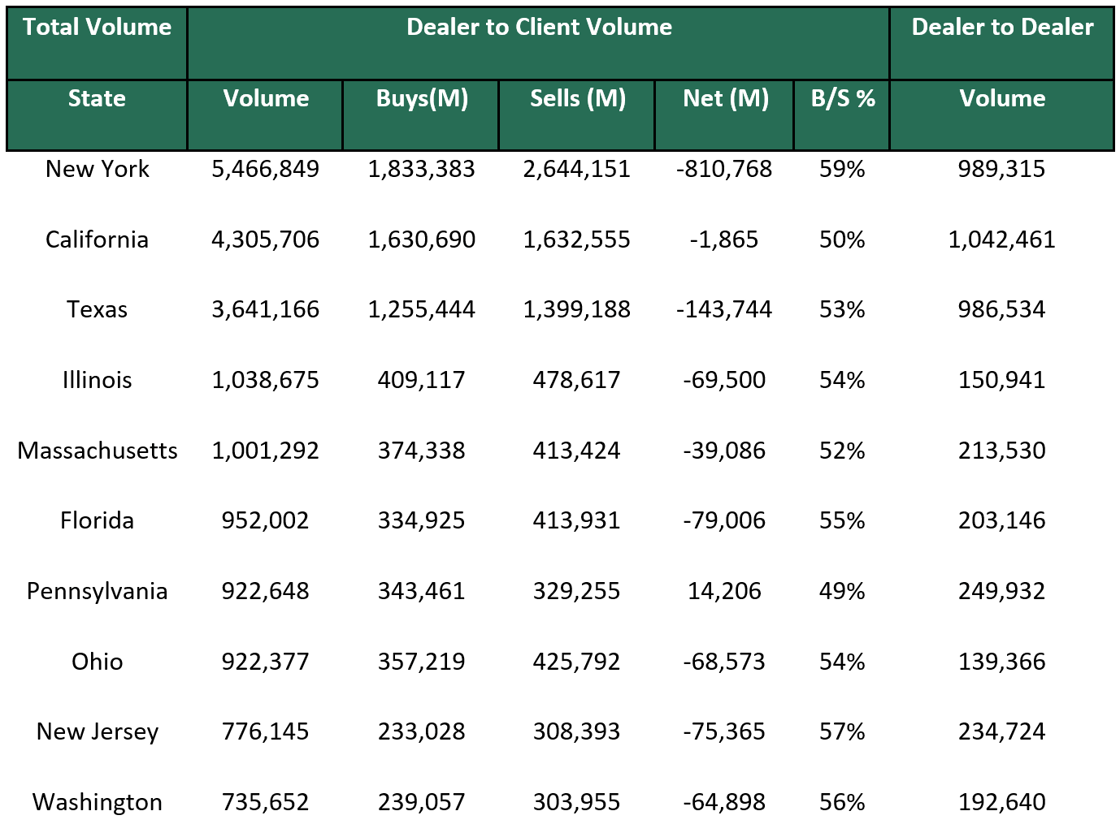Select Illinois buys value 409,117
This screenshot has height=824, width=1120.
[x=420, y=380]
